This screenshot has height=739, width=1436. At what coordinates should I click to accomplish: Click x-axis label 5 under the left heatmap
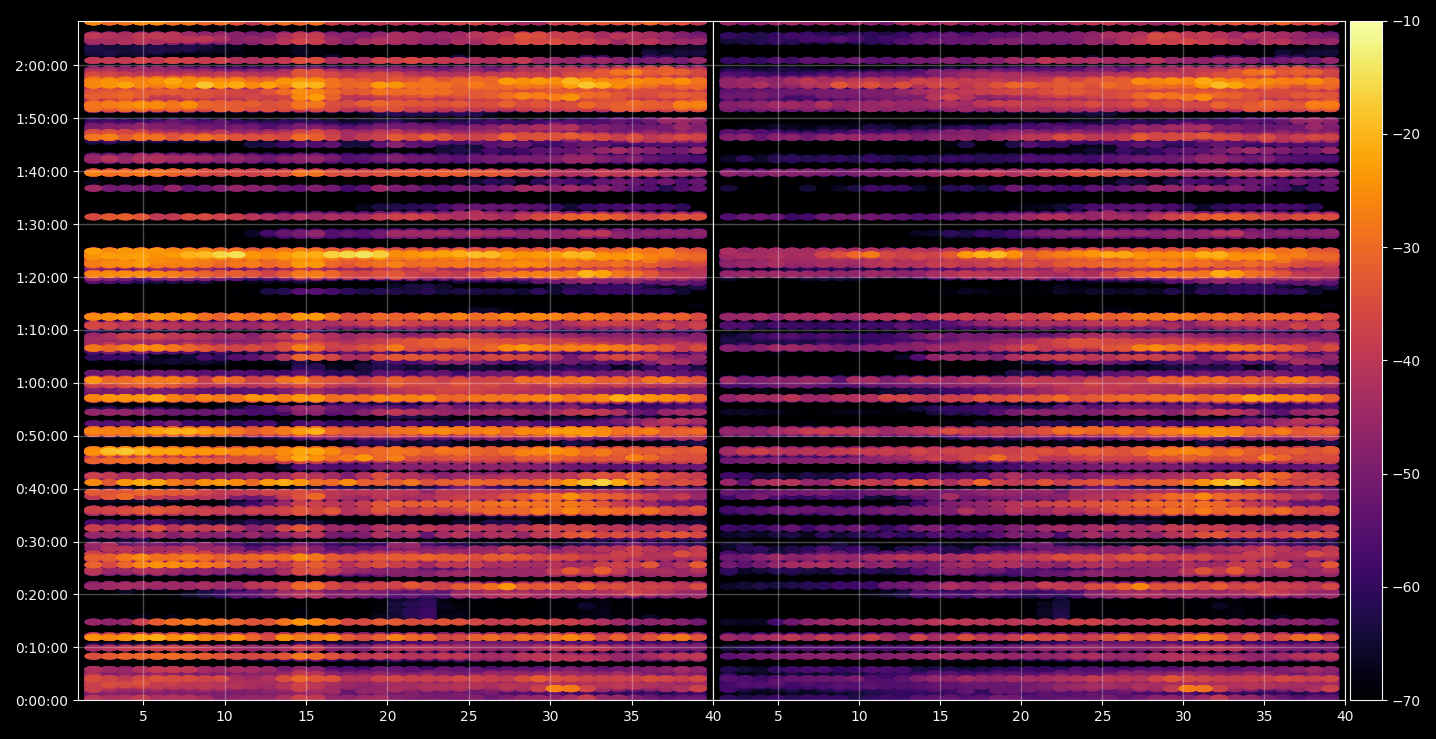pyautogui.click(x=143, y=716)
